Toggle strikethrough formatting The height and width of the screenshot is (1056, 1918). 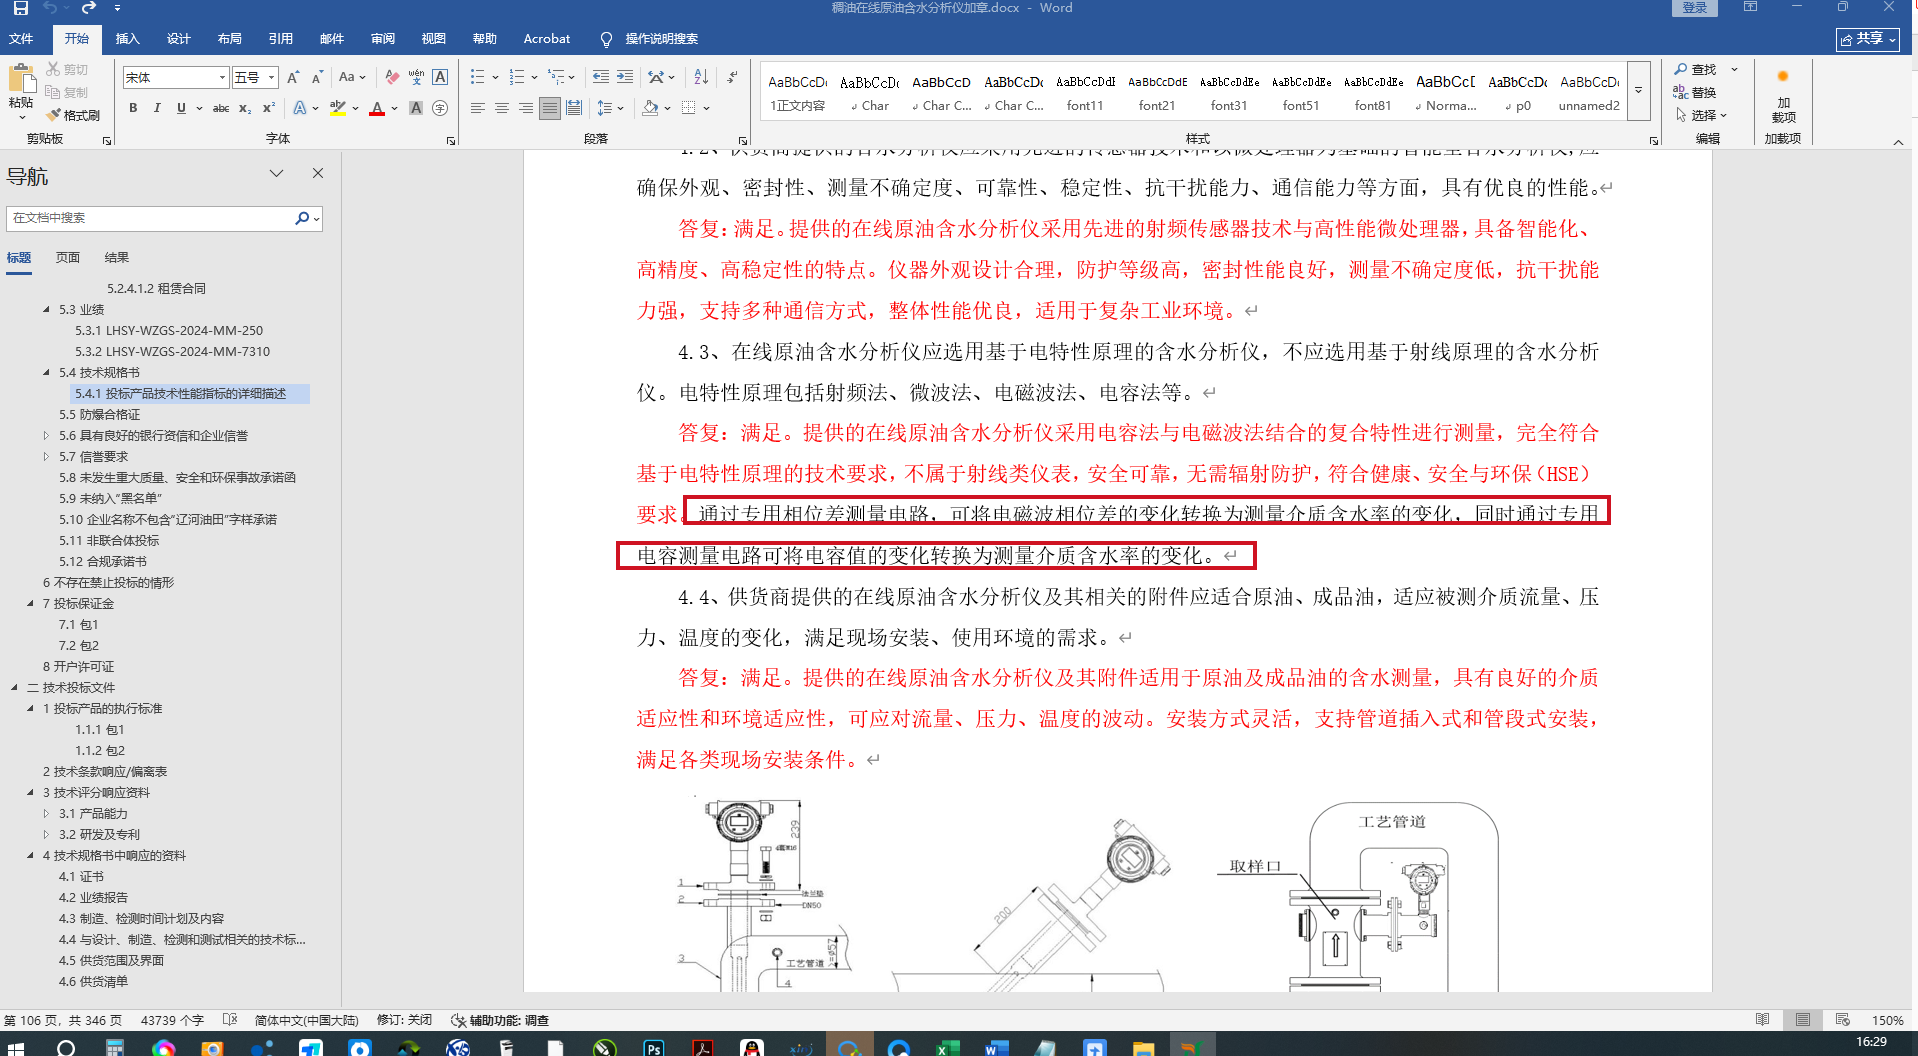(221, 108)
